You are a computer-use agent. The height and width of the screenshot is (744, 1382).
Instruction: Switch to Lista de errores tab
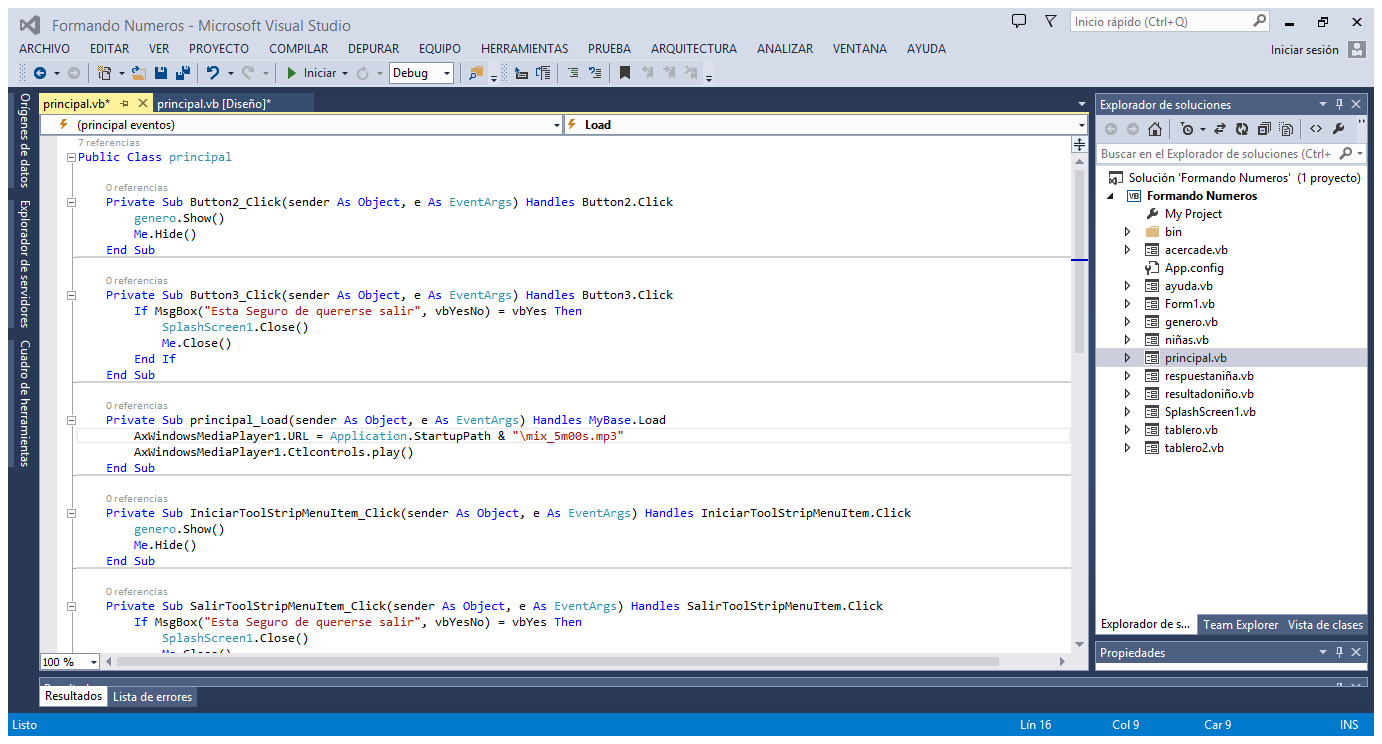pos(152,697)
